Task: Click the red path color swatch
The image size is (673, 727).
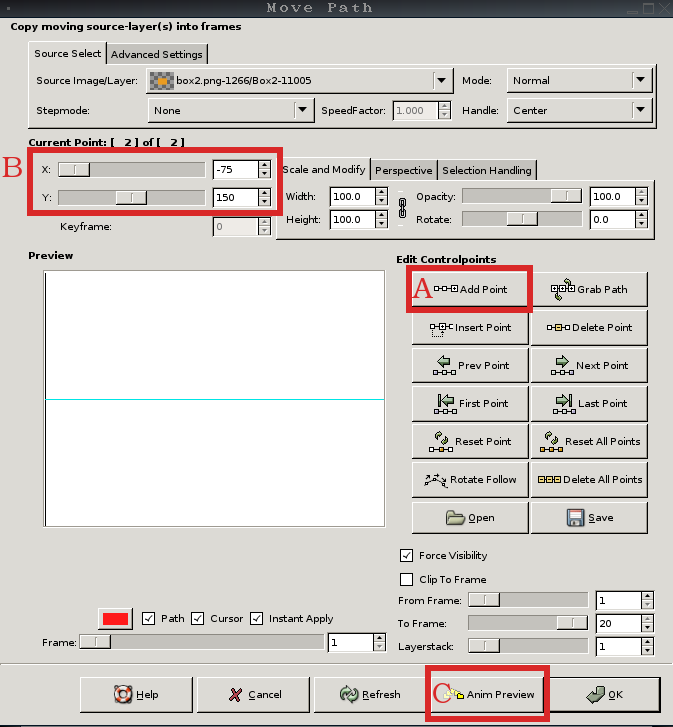Action: pos(115,619)
